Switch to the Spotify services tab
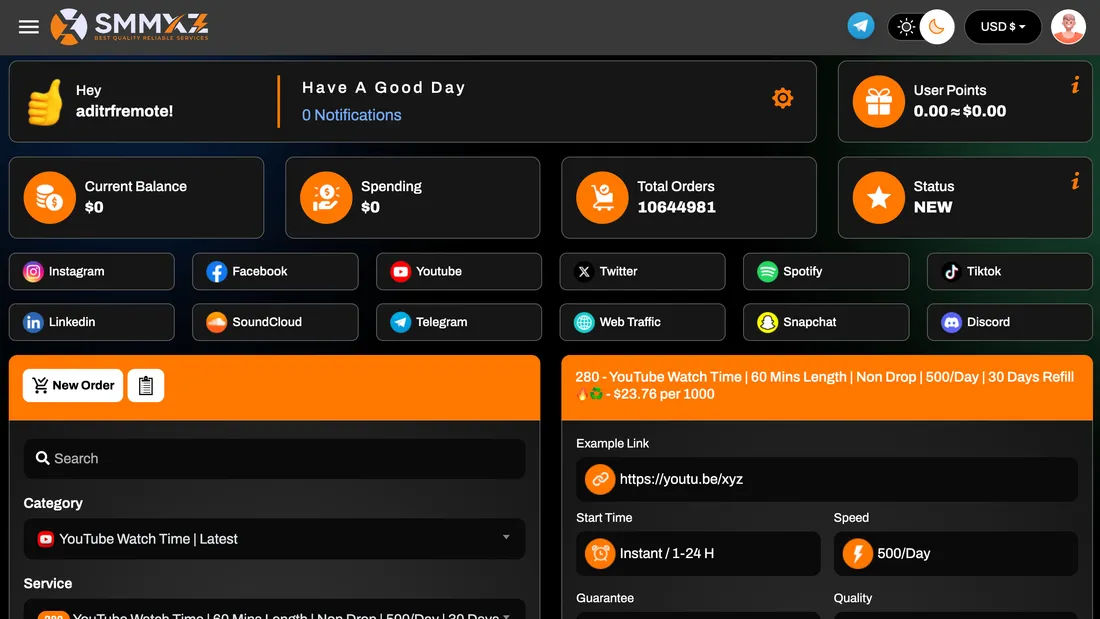 (x=826, y=271)
